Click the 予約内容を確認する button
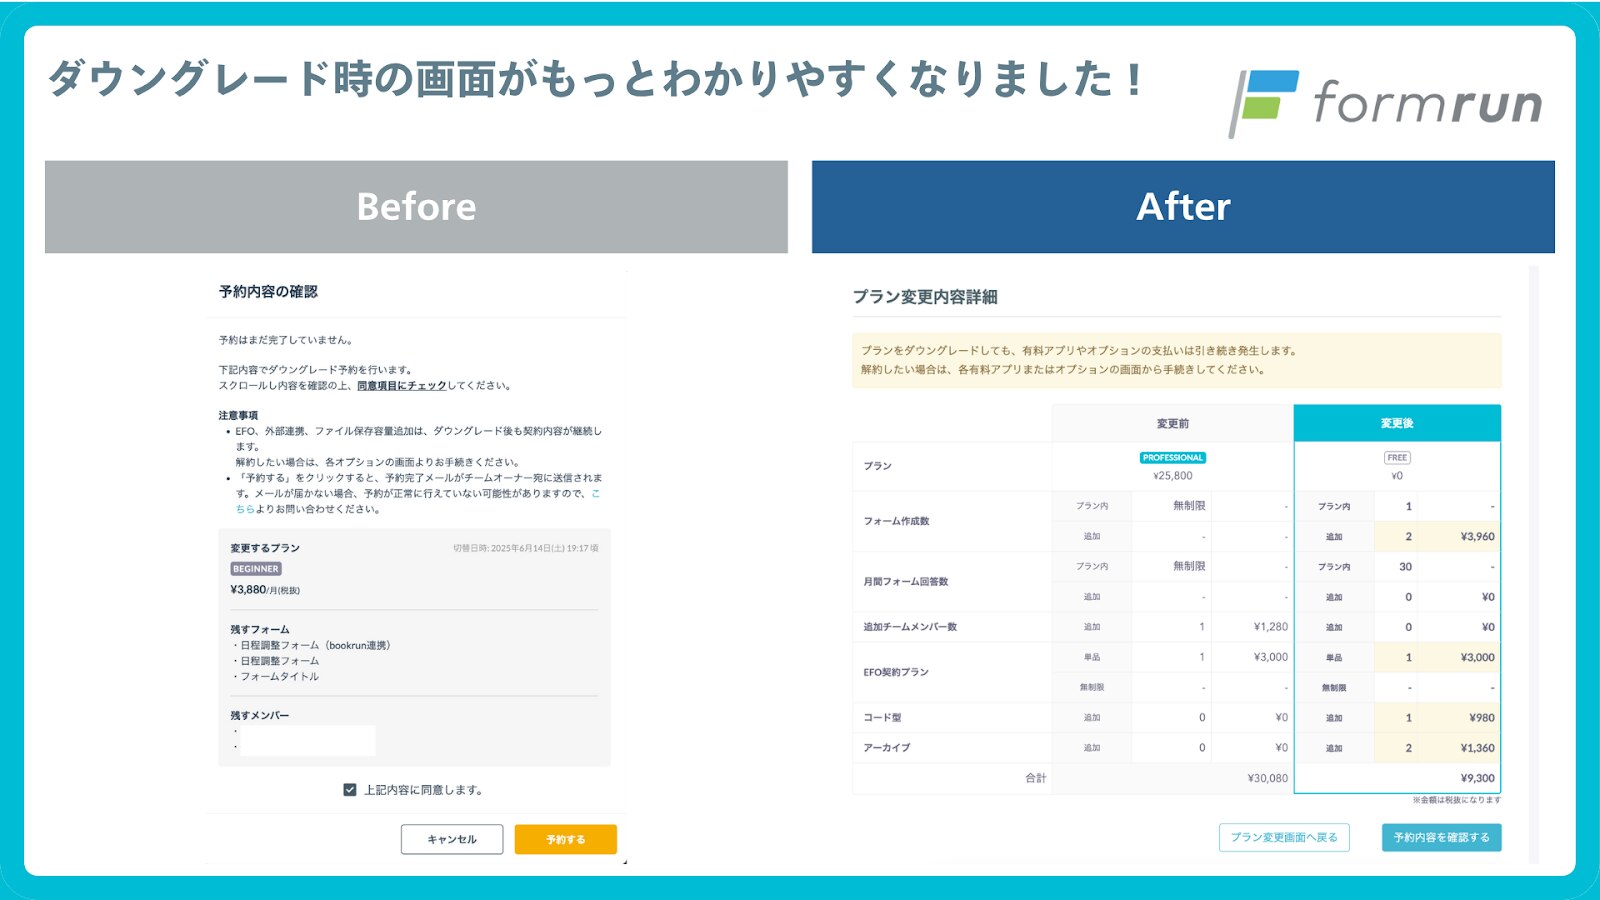The width and height of the screenshot is (1600, 900). (1441, 838)
